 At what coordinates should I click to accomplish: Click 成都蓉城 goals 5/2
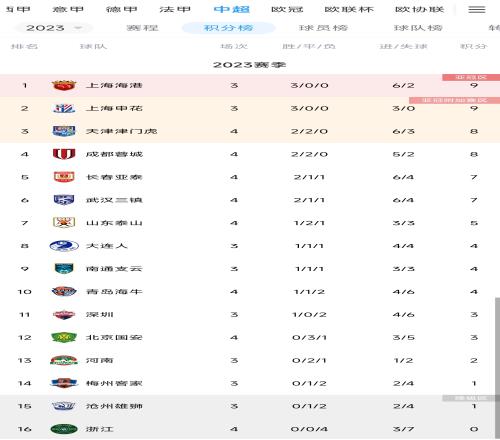(x=403, y=154)
